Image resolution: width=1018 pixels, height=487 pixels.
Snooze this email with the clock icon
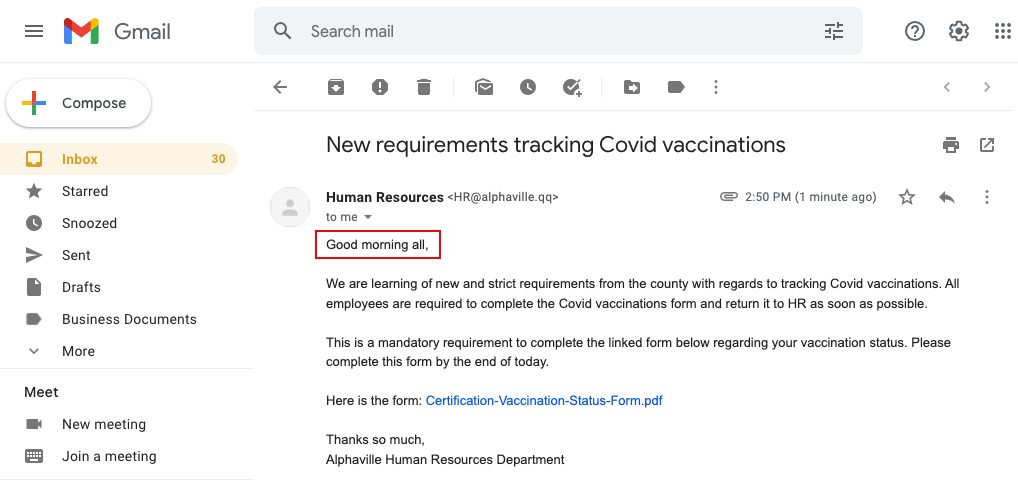(x=528, y=87)
